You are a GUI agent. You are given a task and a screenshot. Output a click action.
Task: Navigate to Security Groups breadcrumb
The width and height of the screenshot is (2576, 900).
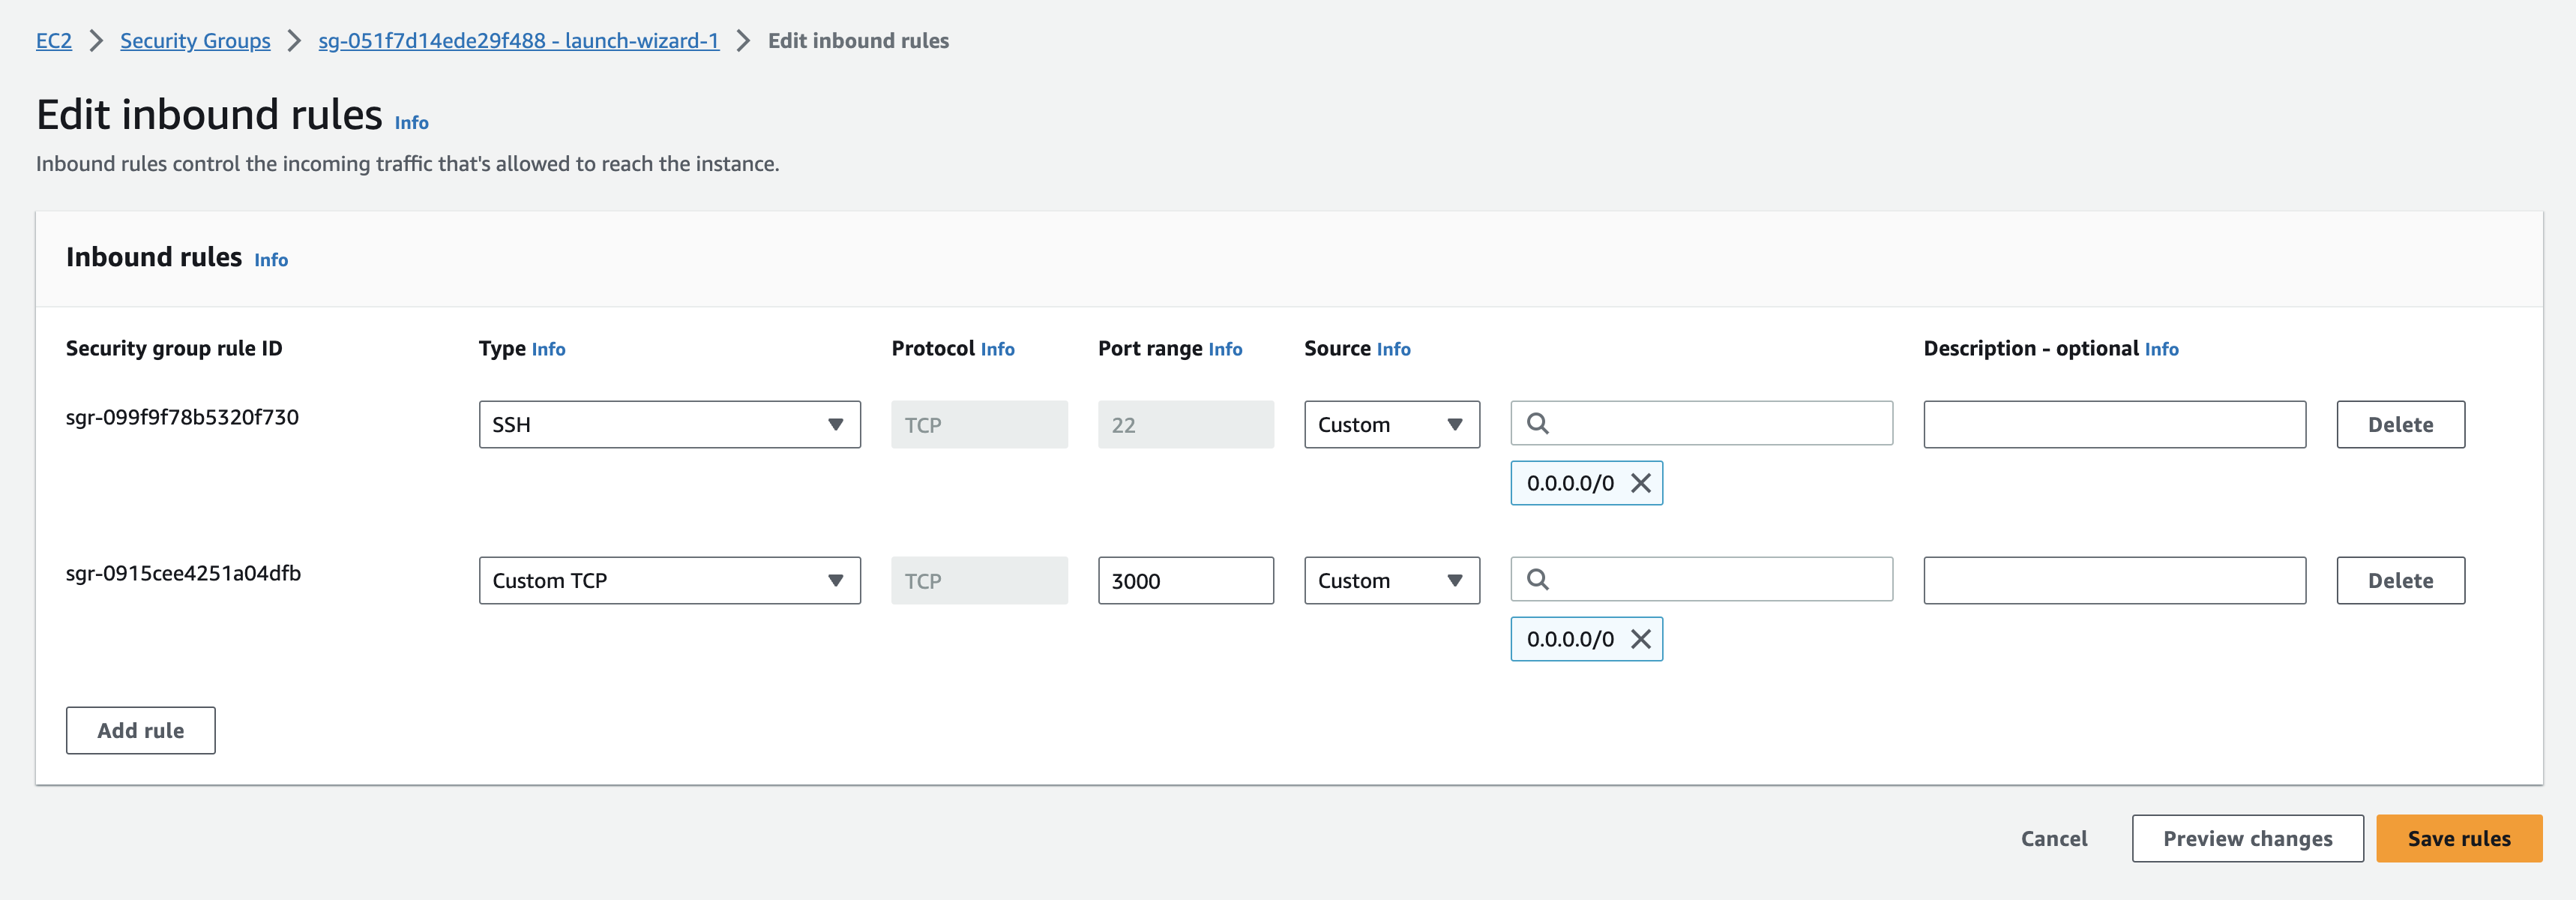pyautogui.click(x=195, y=41)
